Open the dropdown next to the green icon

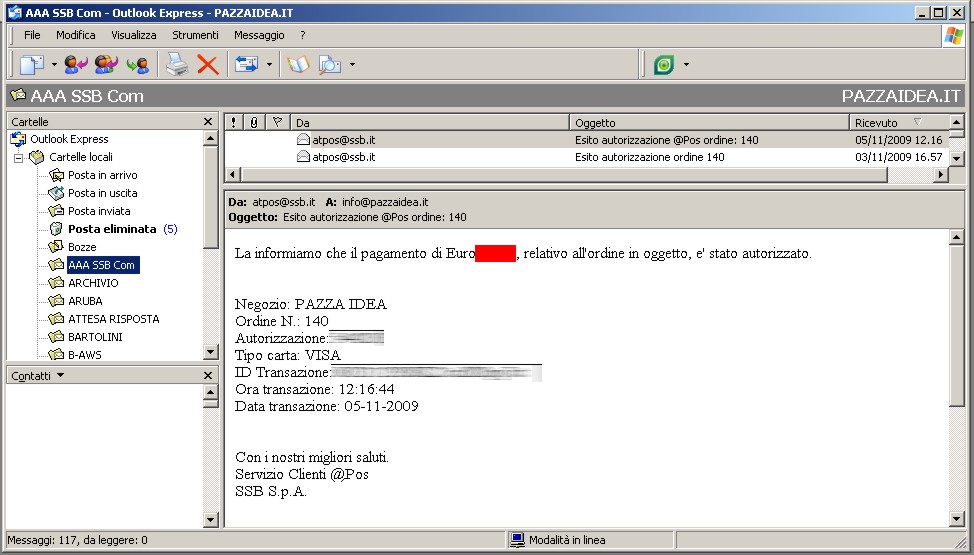686,64
